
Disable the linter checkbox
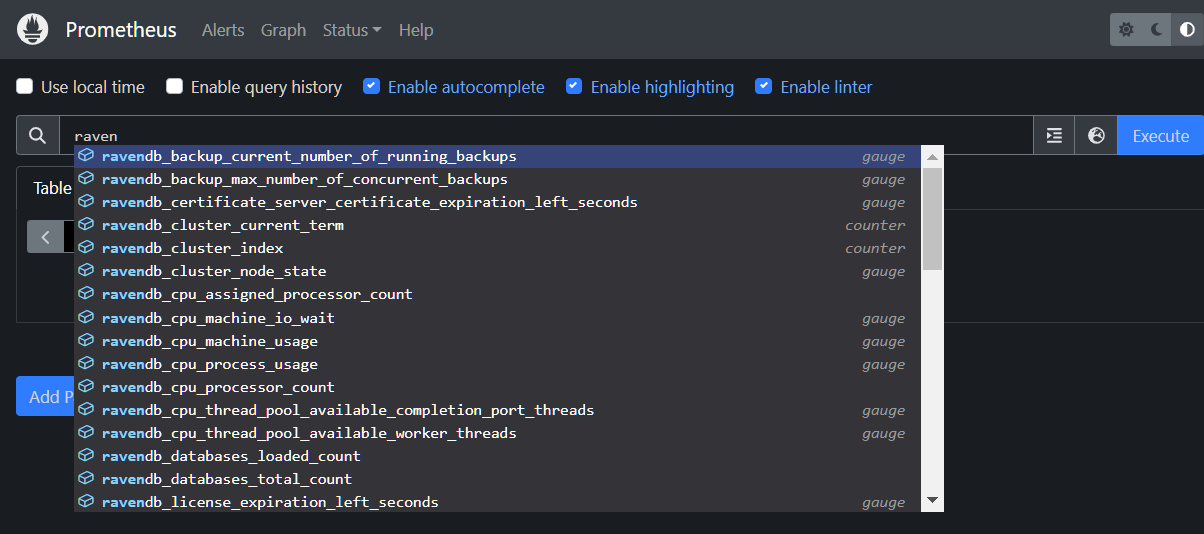[x=764, y=87]
